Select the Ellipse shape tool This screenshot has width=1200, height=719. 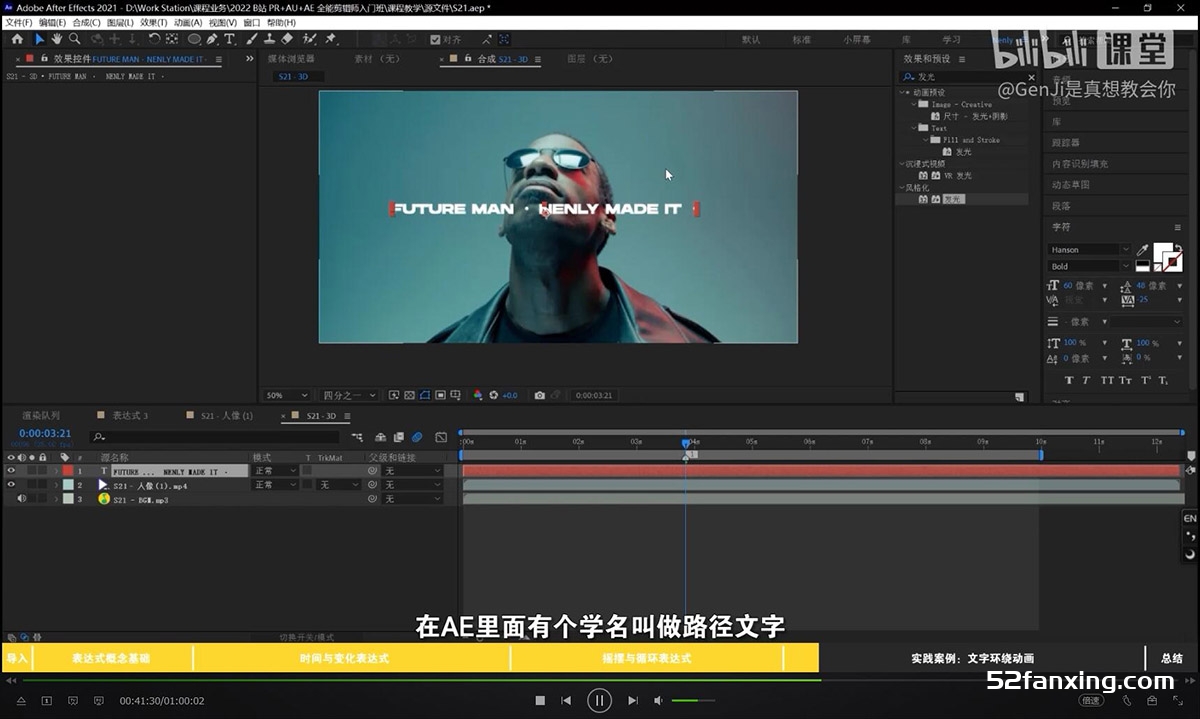(x=194, y=39)
